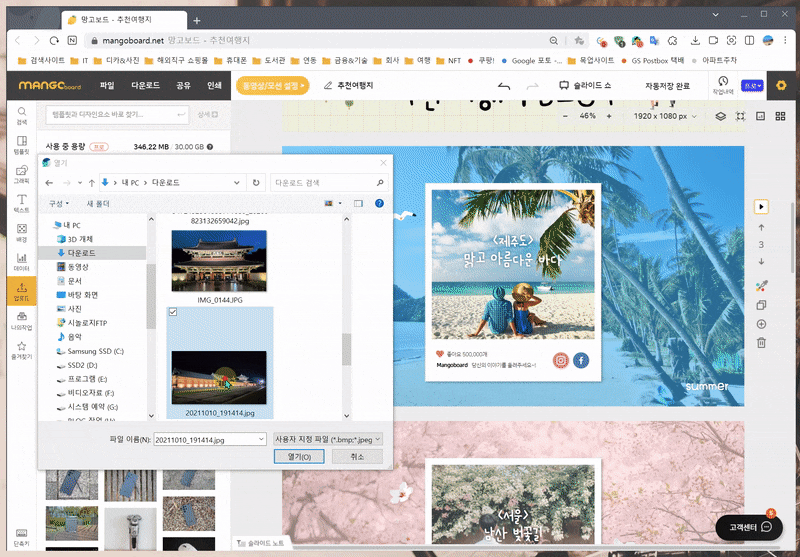Open the 작업내역 work history clock icon
The width and height of the screenshot is (800, 557).
(x=723, y=85)
